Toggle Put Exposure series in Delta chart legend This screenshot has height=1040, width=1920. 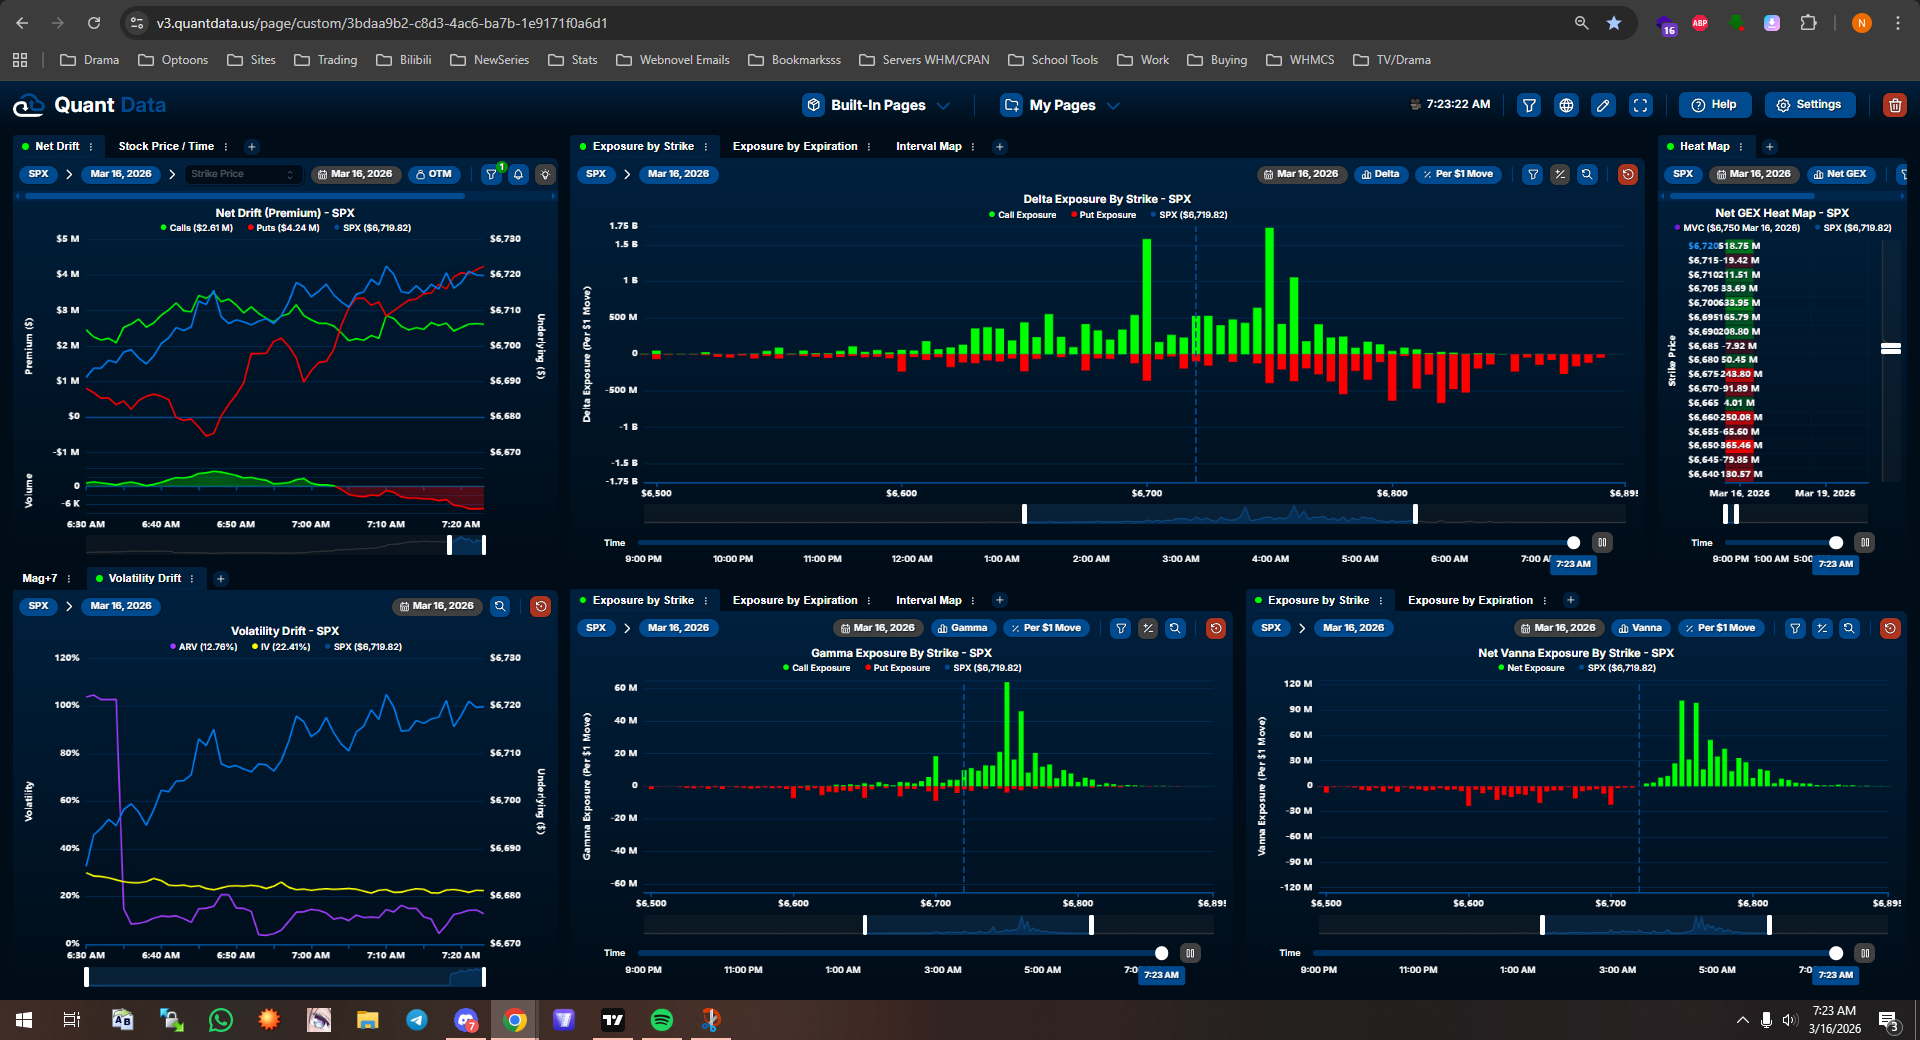pos(1105,215)
